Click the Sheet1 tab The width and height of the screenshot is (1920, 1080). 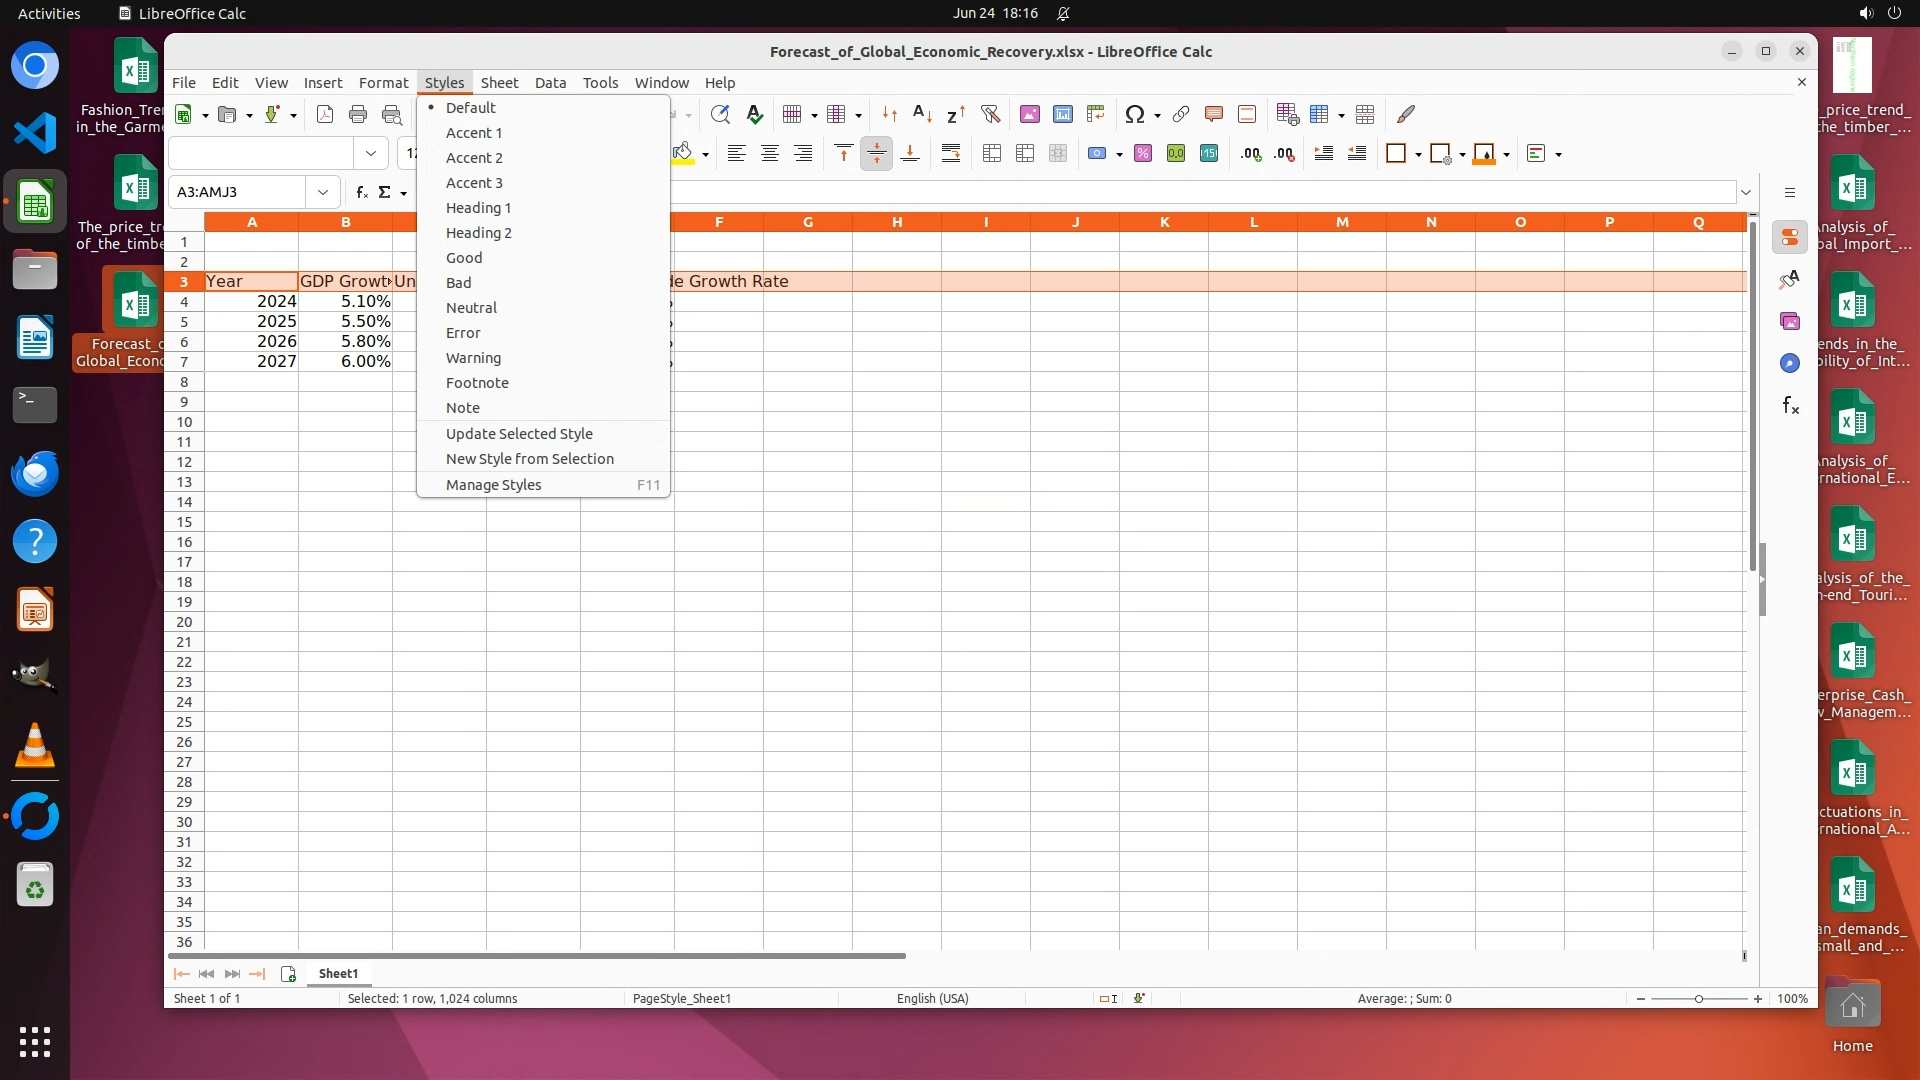click(338, 973)
